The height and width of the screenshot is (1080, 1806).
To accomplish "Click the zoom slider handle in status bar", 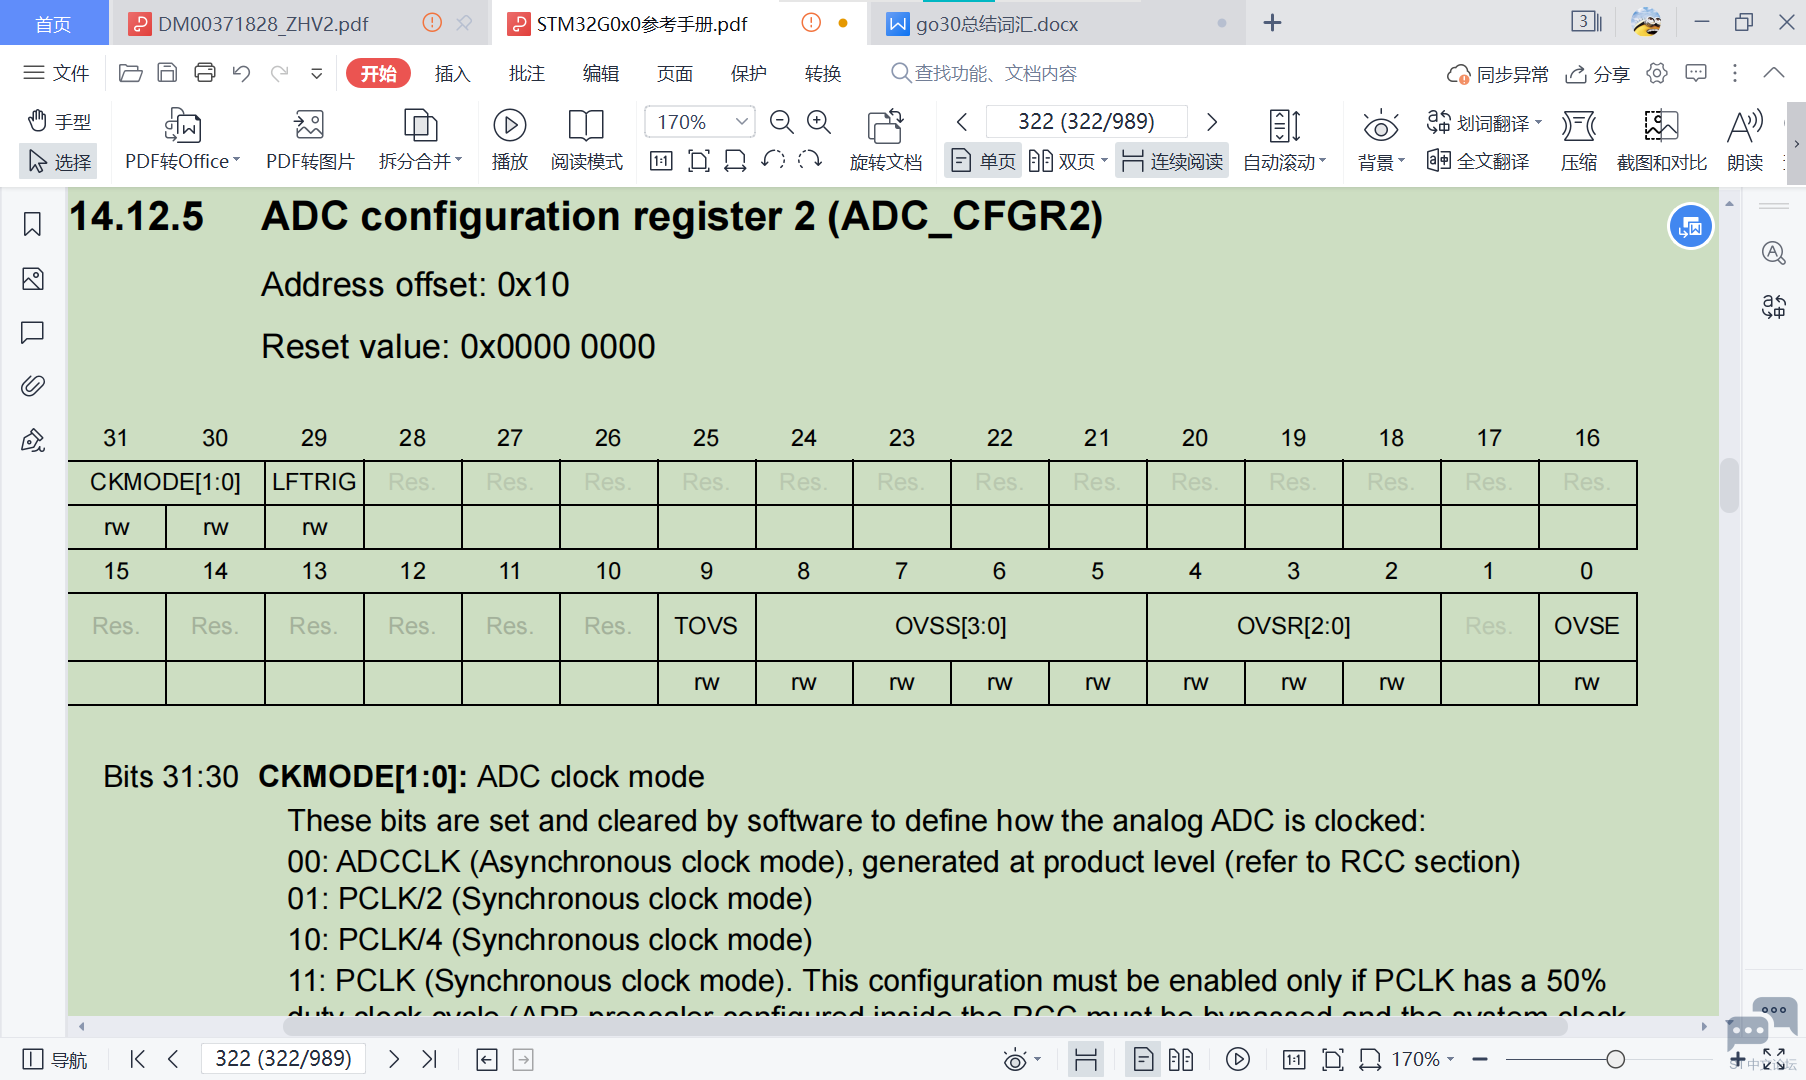I will coord(1615,1059).
